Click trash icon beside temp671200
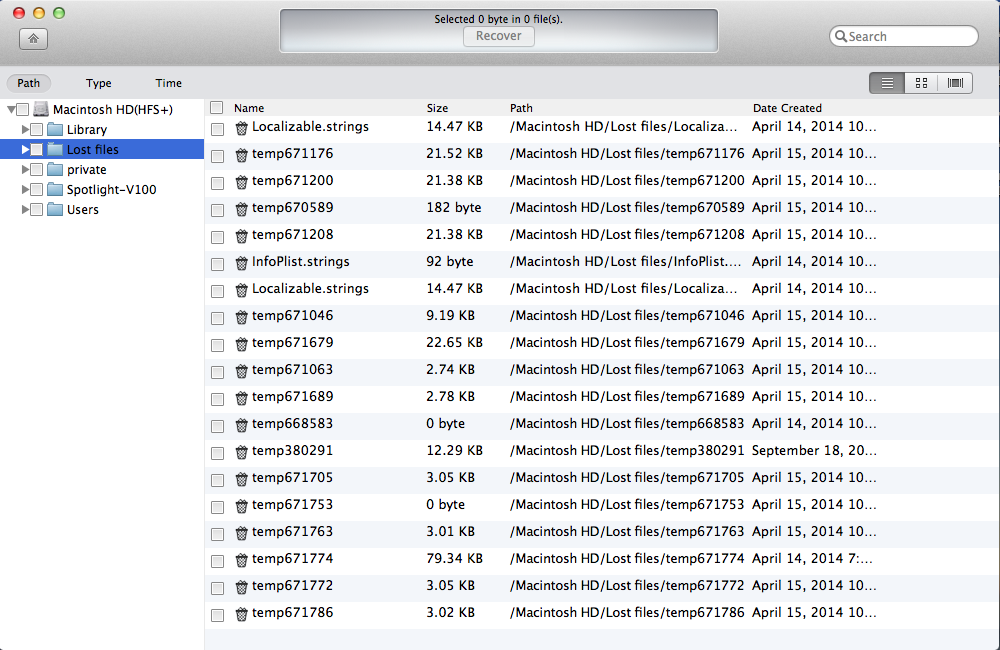The width and height of the screenshot is (1000, 650). (241, 182)
